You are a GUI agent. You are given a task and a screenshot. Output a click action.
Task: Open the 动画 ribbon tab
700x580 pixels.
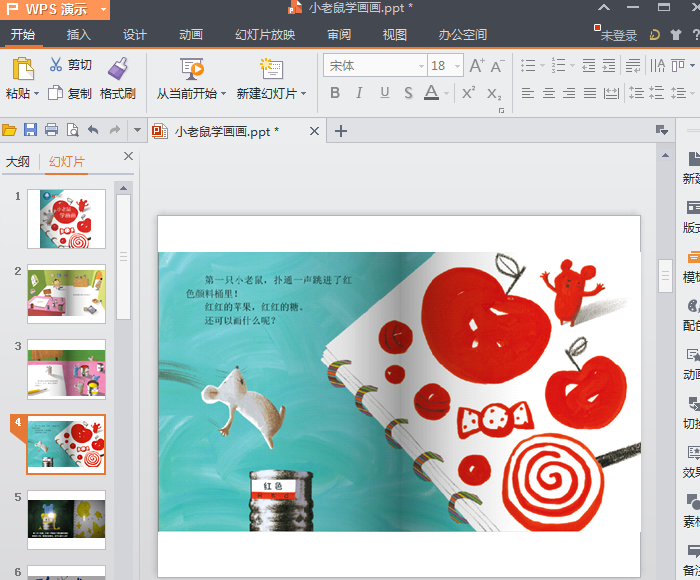coord(191,34)
